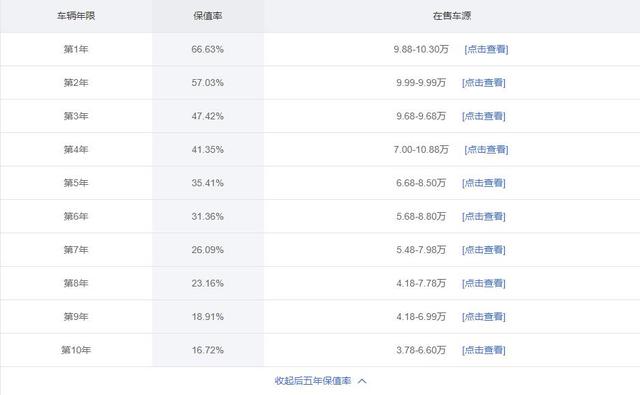Select the 9.88-10.30万 price range
The image size is (640, 395).
coord(421,49)
